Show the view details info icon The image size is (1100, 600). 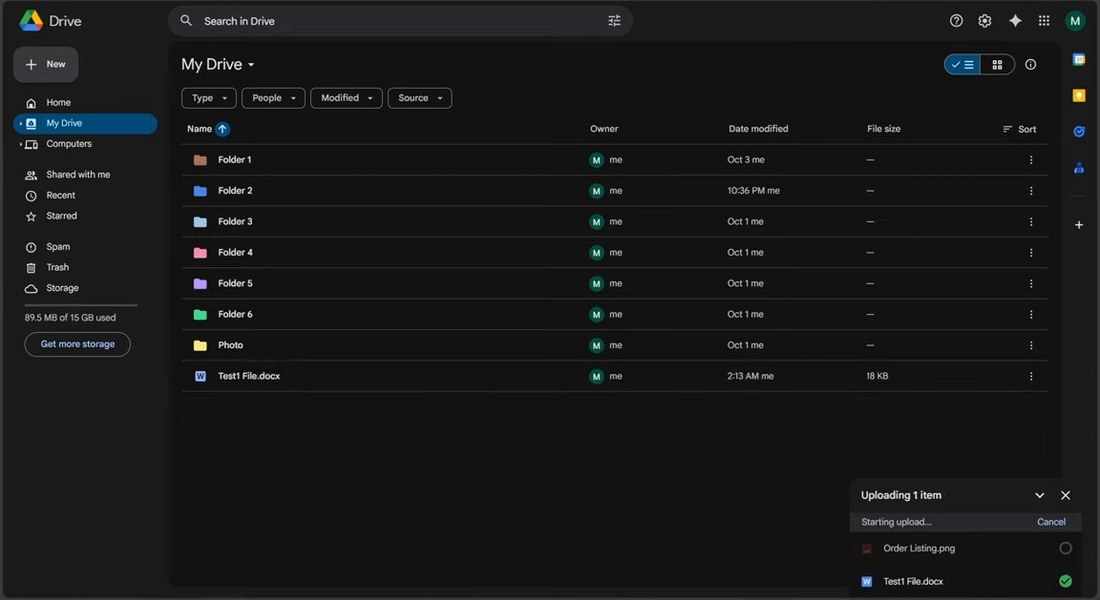(x=1031, y=65)
